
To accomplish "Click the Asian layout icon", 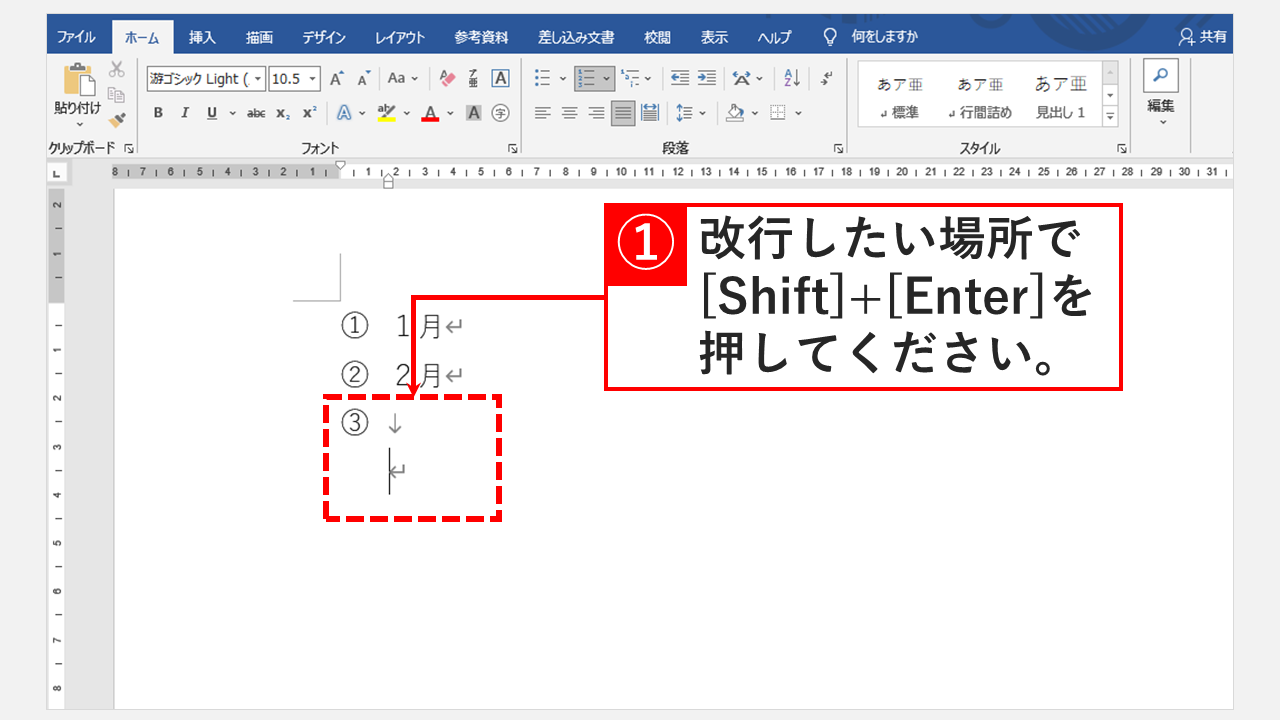I will [741, 78].
